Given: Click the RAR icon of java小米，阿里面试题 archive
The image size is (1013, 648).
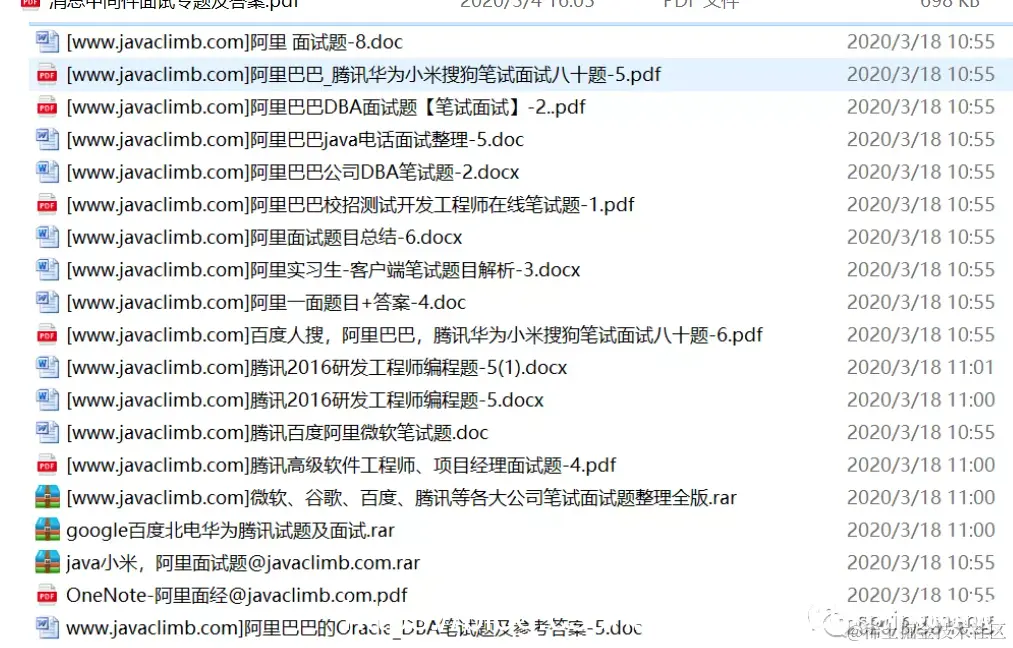Looking at the screenshot, I should pos(47,563).
